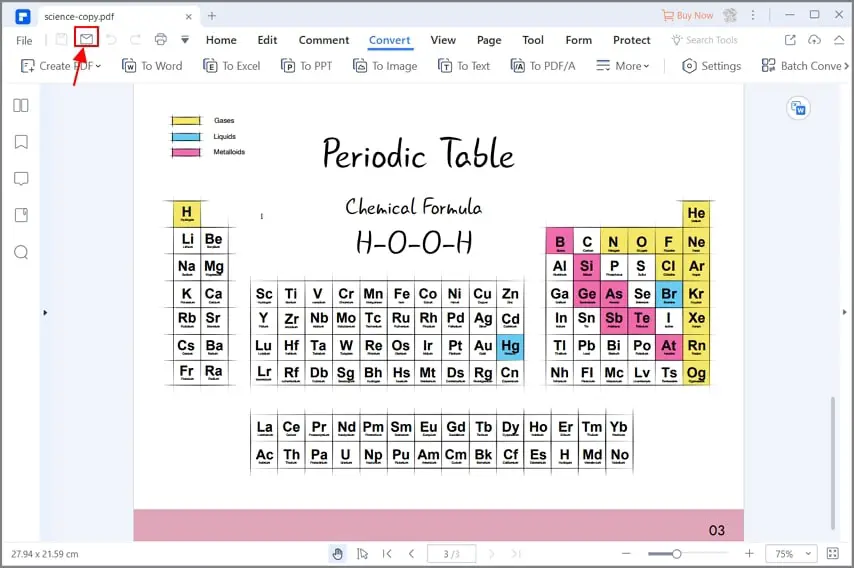Convert document using To Word button
This screenshot has width=854, height=568.
152,66
